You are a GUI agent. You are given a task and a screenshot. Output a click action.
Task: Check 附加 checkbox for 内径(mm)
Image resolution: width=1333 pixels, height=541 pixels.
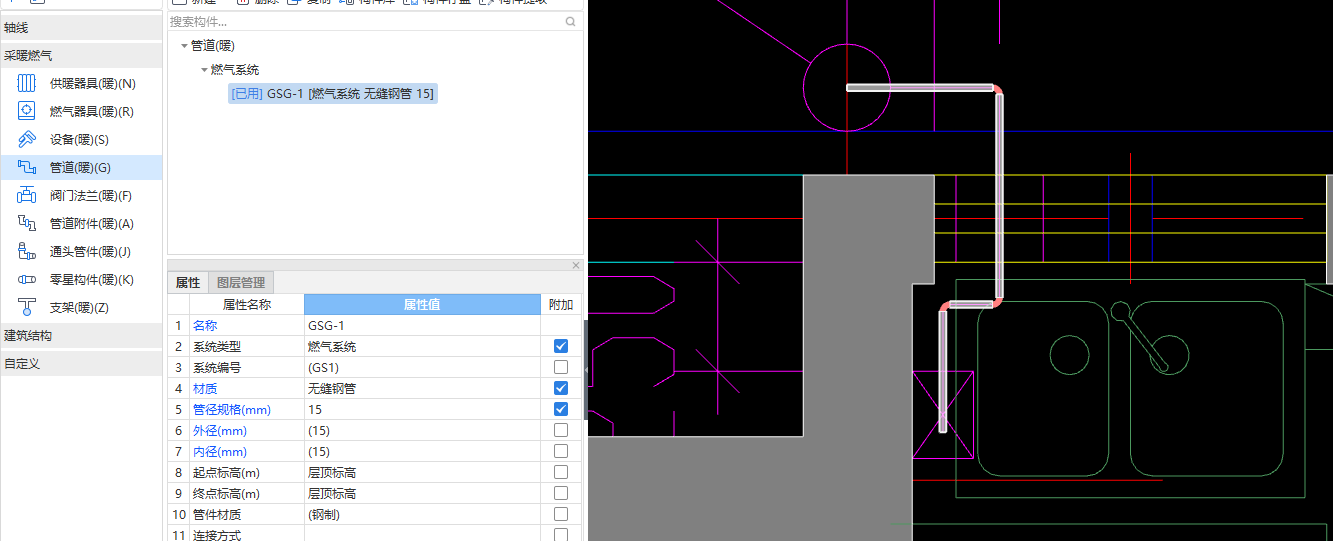click(x=561, y=451)
